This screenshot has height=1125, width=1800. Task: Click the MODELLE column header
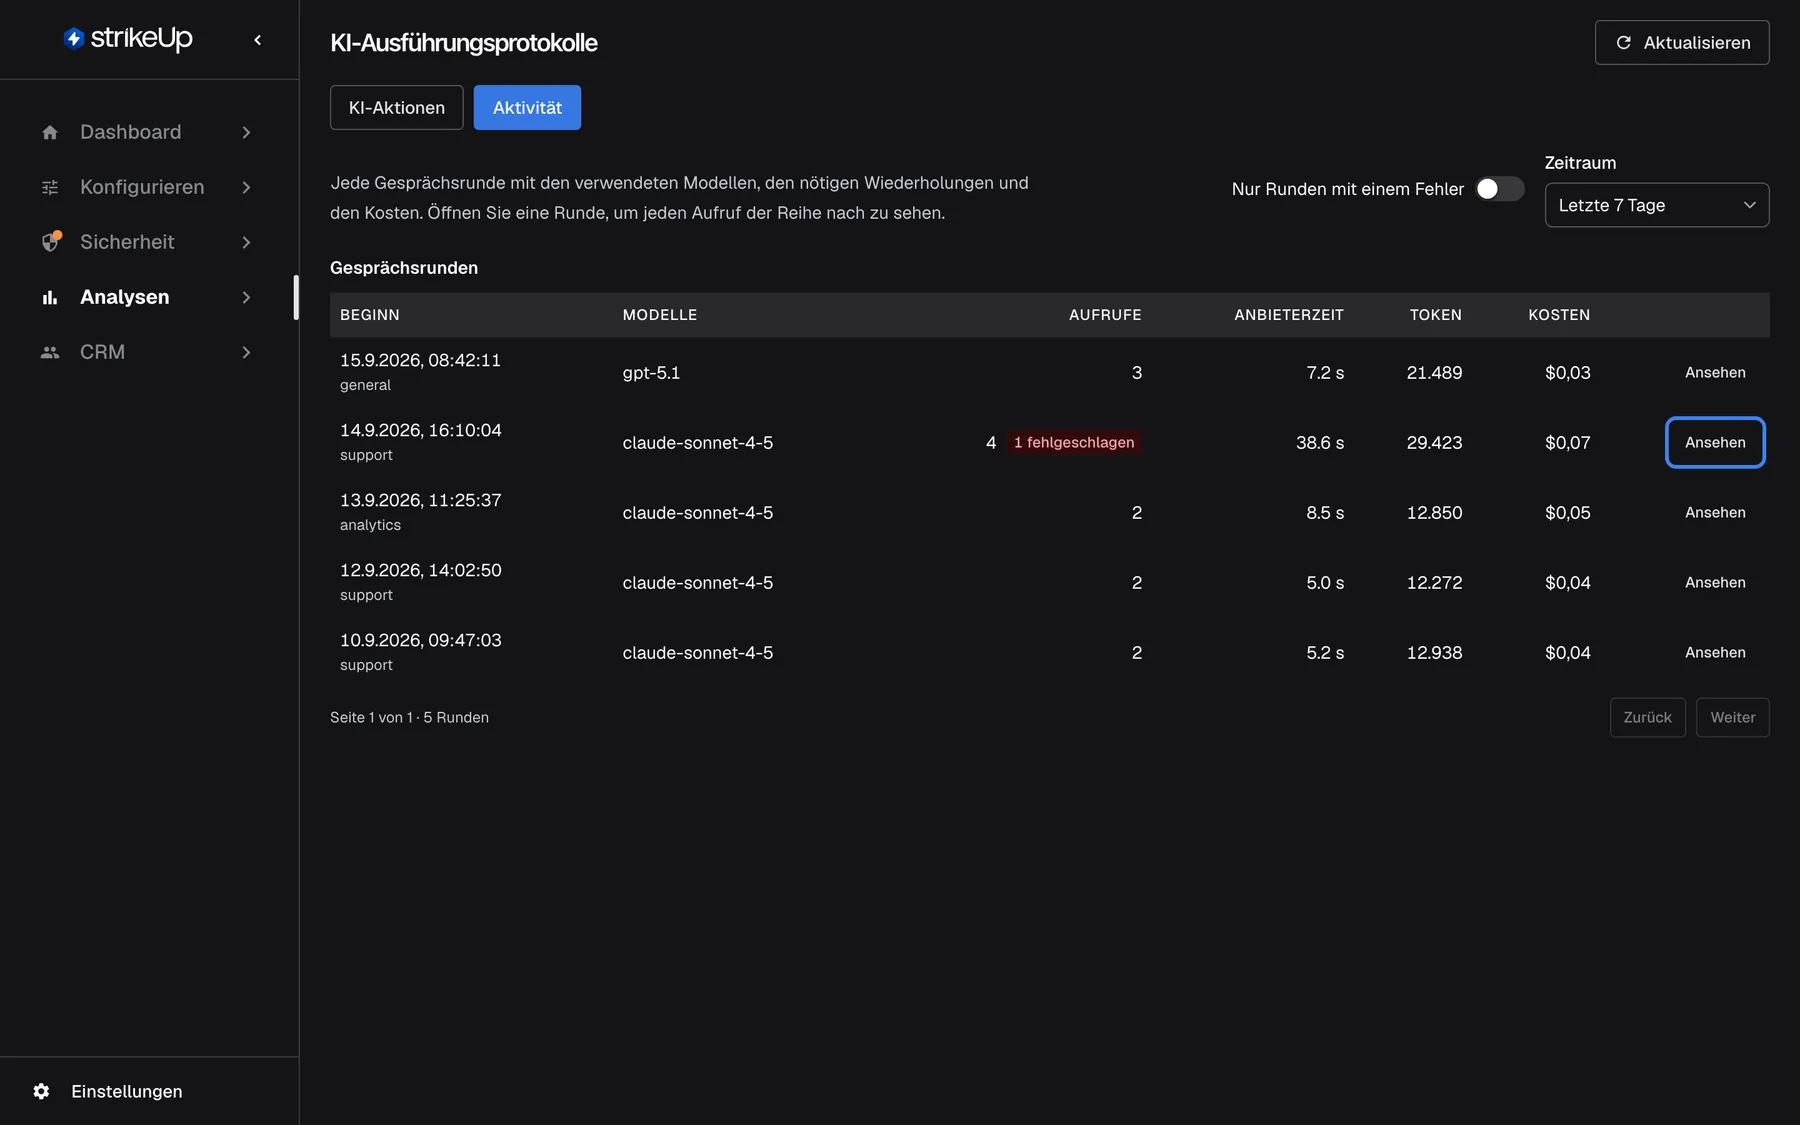click(660, 315)
